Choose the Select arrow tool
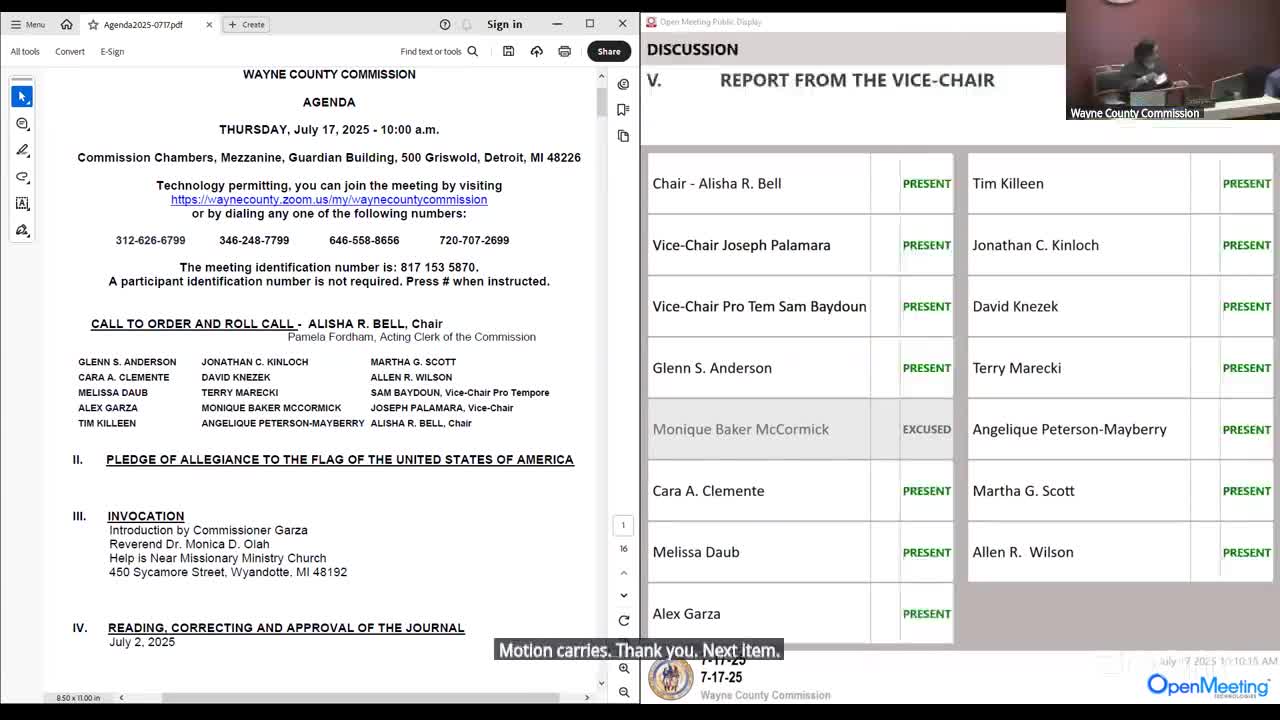 click(22, 96)
